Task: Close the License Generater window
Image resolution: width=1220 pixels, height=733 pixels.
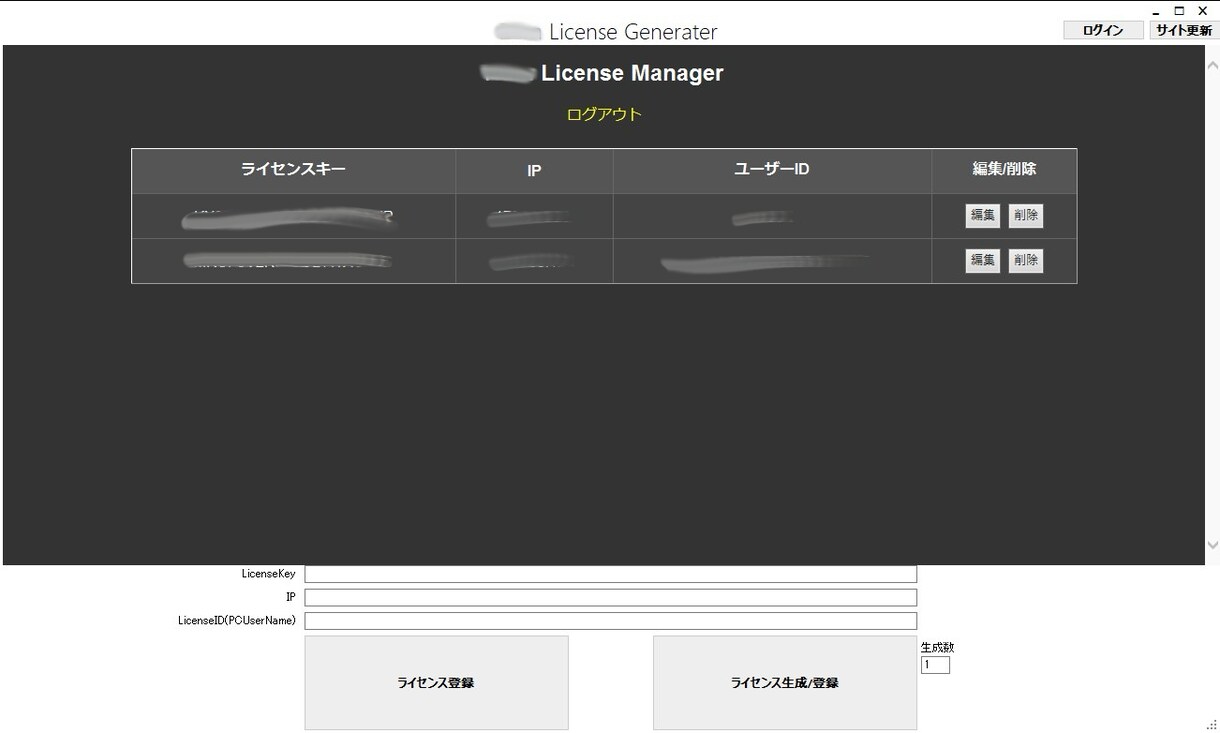Action: 1203,11
